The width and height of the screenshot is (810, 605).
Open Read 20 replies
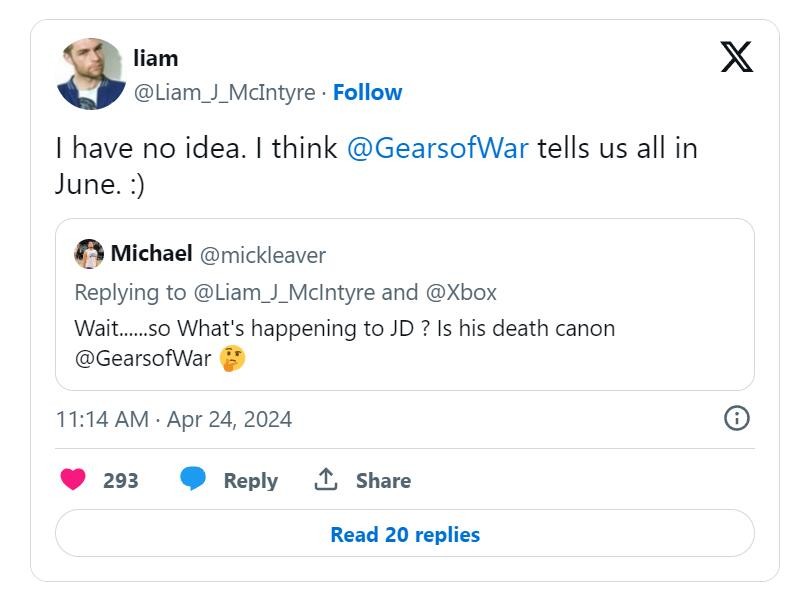tap(404, 534)
